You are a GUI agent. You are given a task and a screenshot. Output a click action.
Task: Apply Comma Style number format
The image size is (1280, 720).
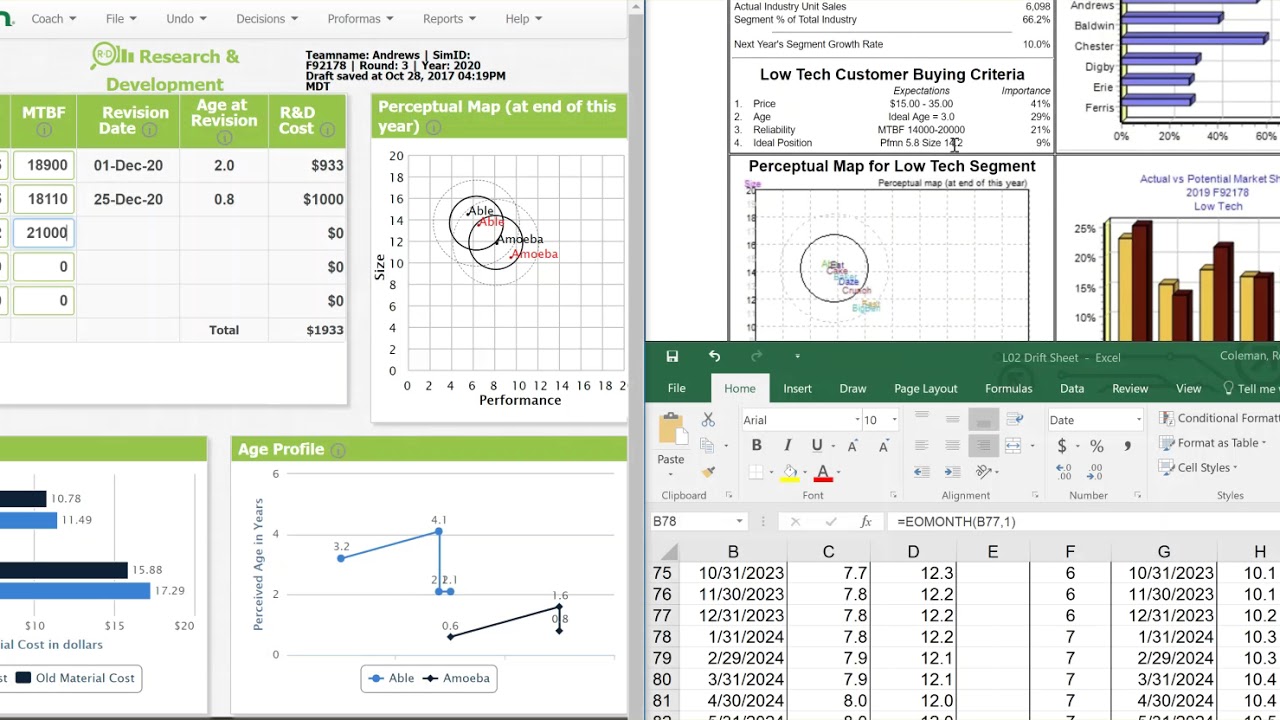pos(1128,446)
